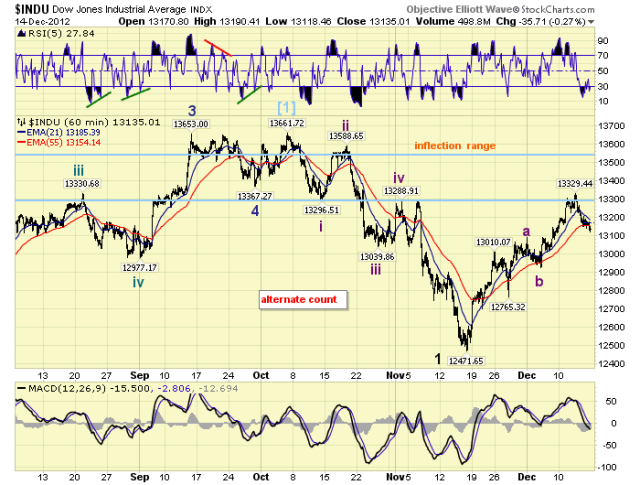Screen dimensions: 640x485
Task: Click the 13367.27 price label
Action: 255,196
